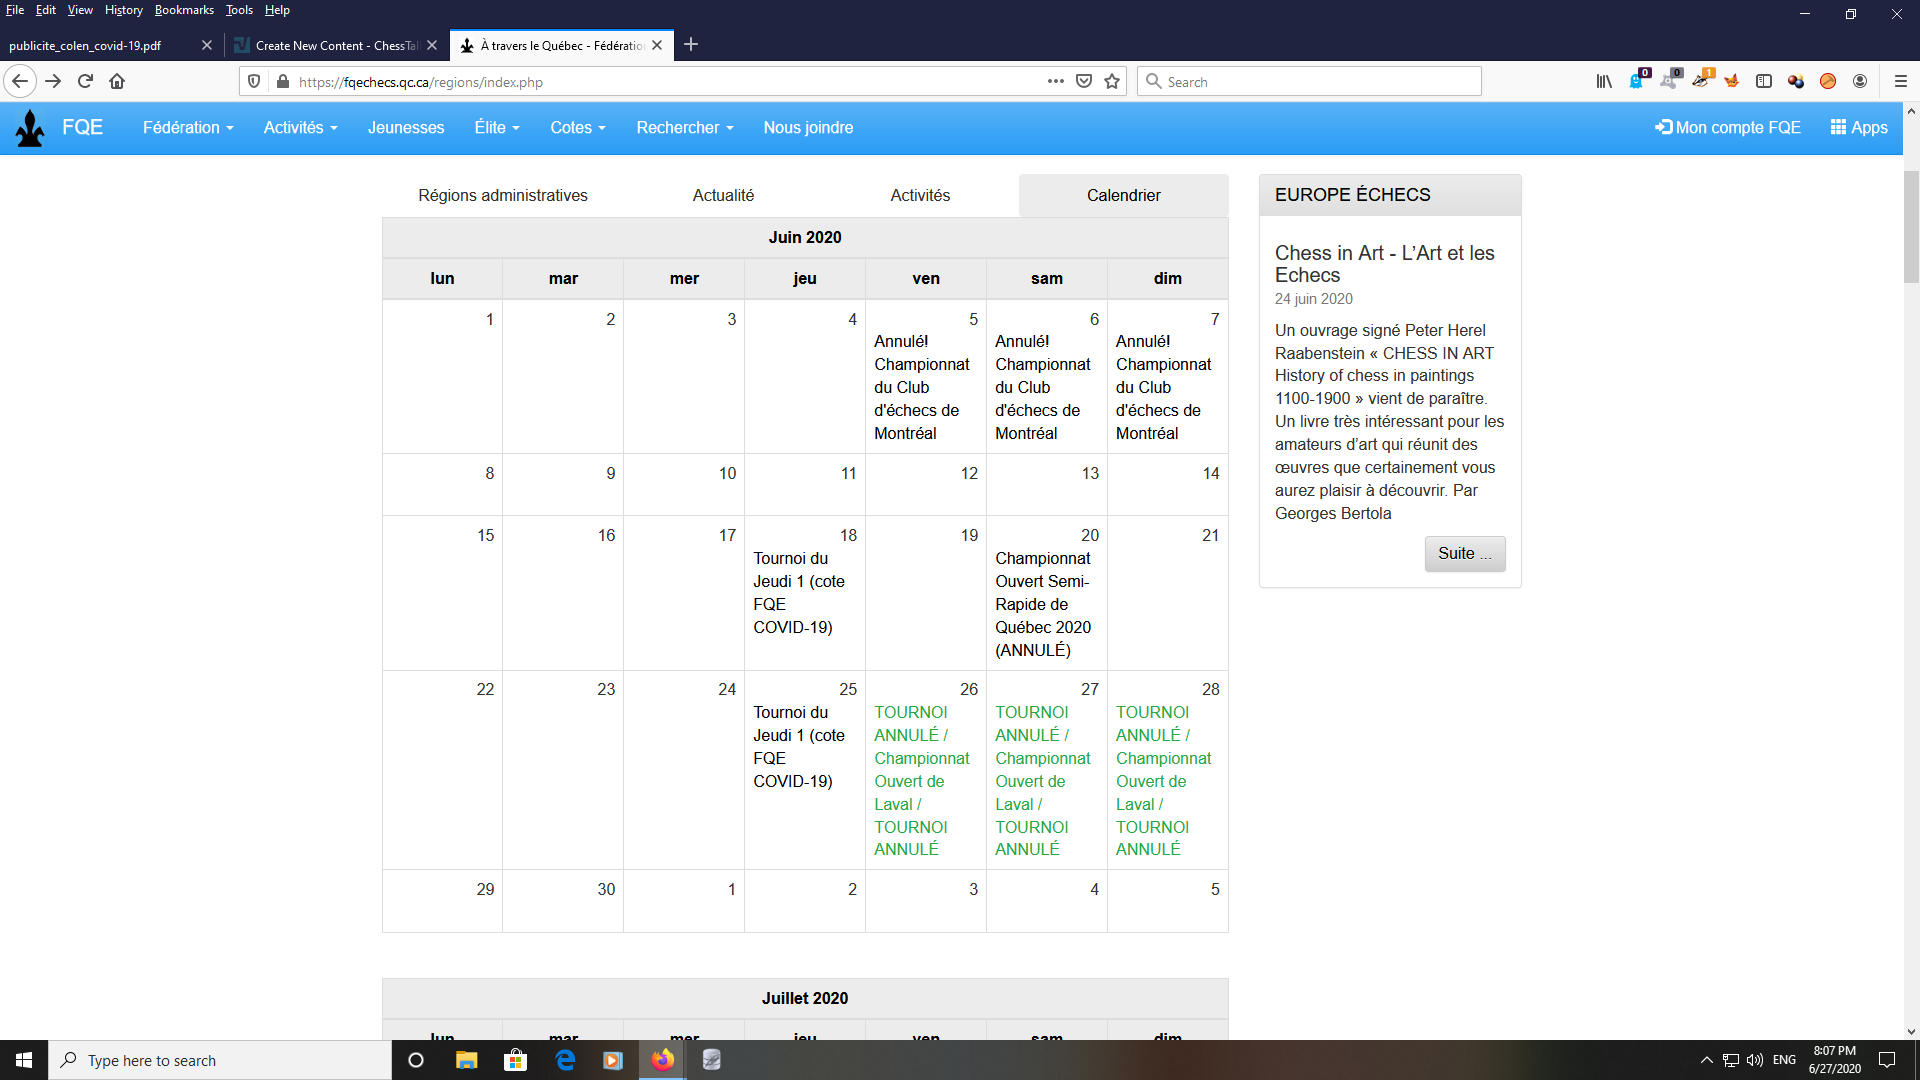1920x1080 pixels.
Task: Click the Suite button
Action: point(1464,554)
